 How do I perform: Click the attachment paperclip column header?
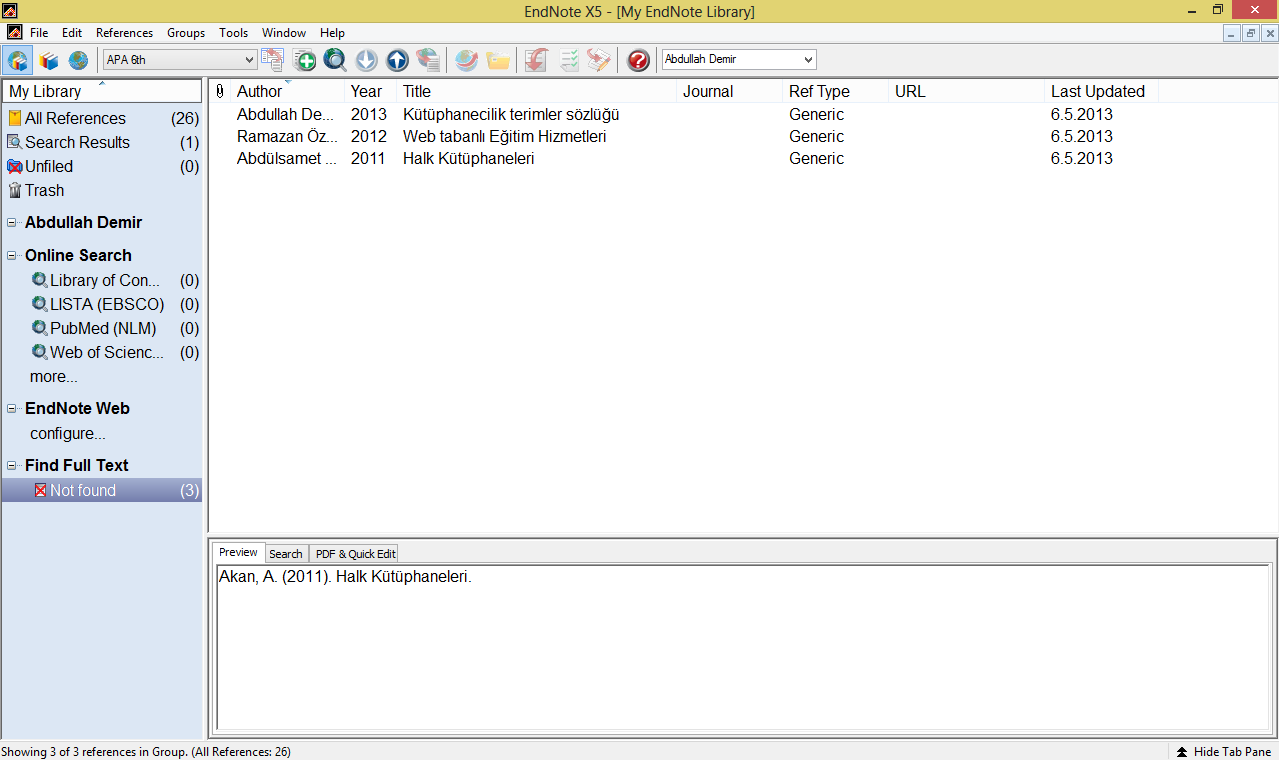[220, 91]
